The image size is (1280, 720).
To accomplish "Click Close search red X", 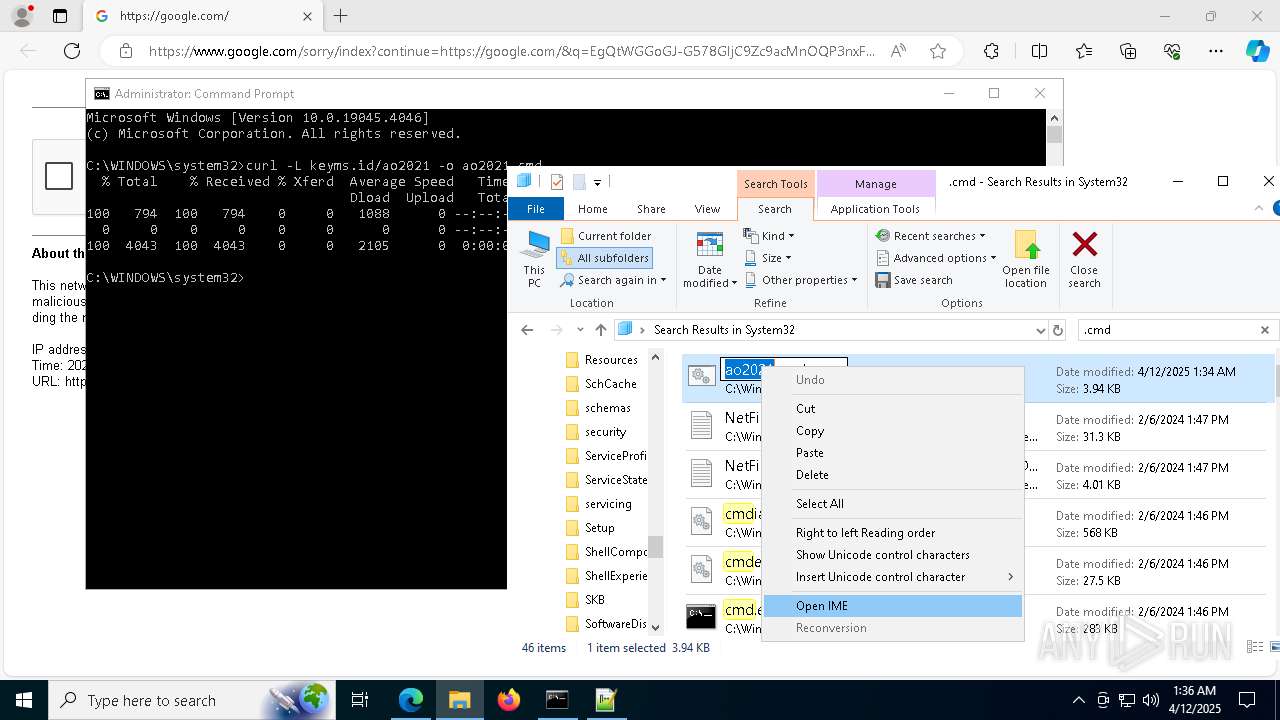I will point(1084,259).
